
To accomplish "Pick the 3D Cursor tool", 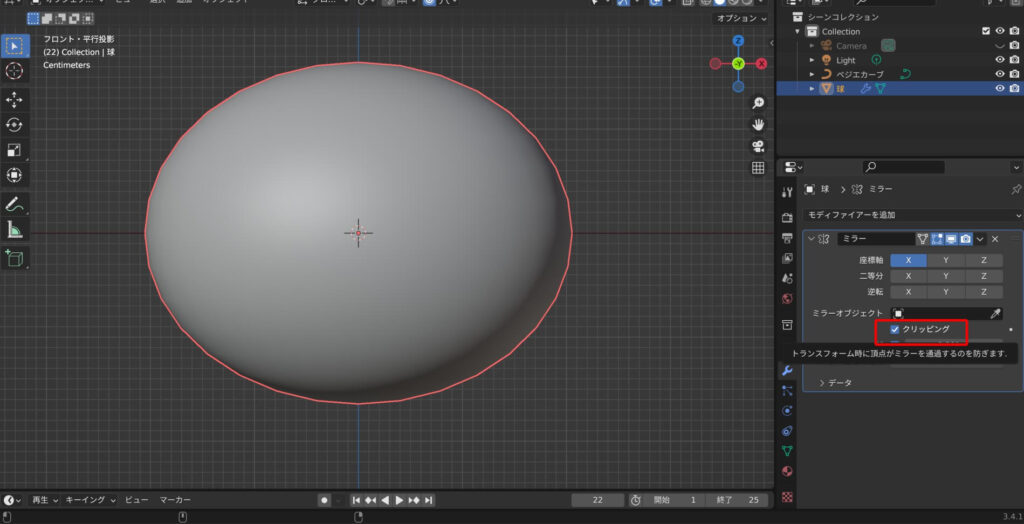I will (x=15, y=71).
